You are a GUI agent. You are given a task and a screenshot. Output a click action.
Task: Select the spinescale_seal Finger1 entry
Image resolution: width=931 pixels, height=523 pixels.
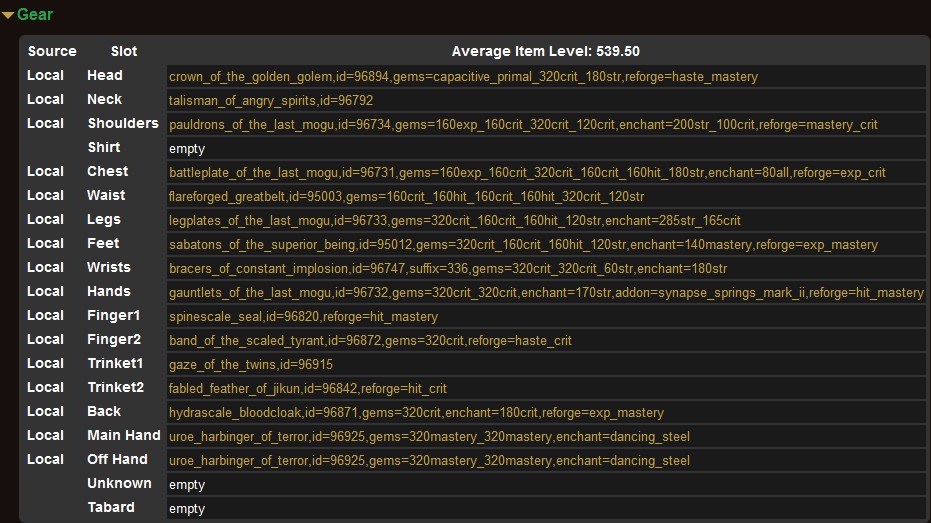[303, 317]
